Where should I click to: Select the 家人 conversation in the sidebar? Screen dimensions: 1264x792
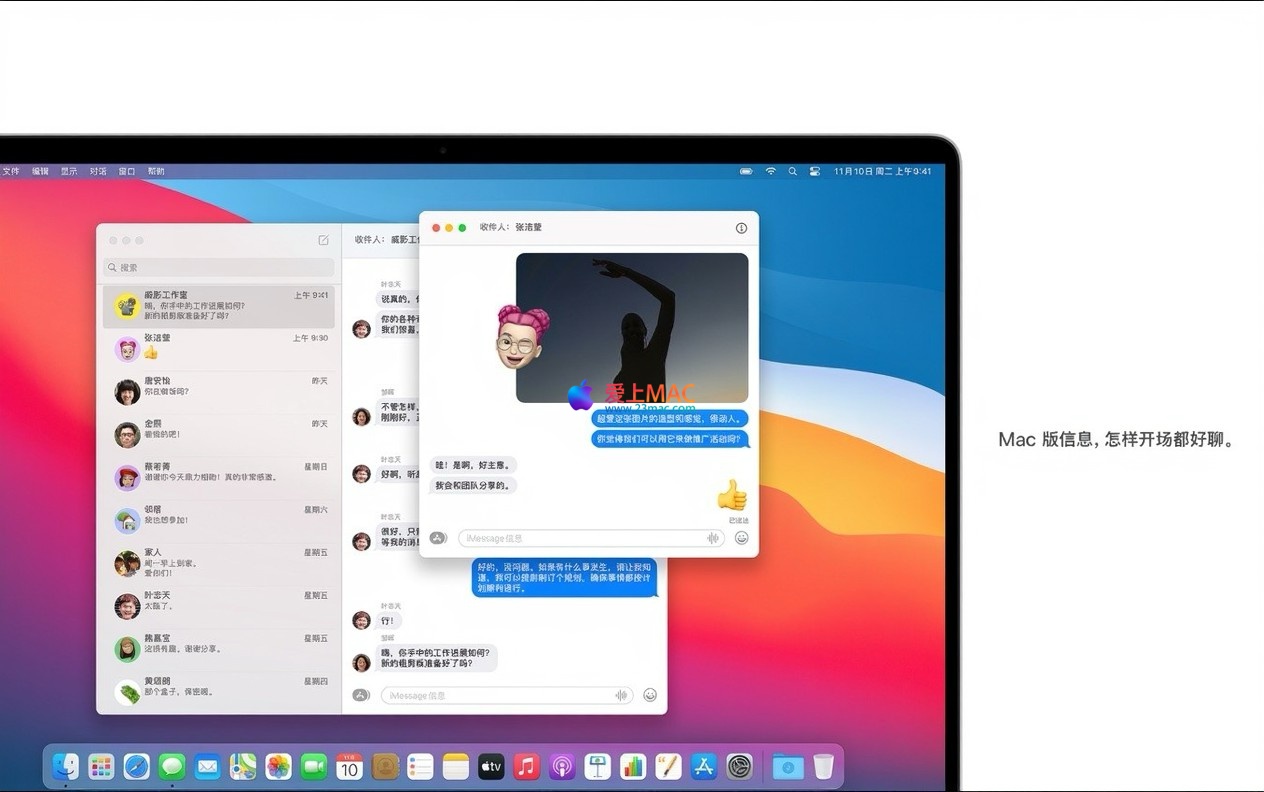(x=218, y=563)
